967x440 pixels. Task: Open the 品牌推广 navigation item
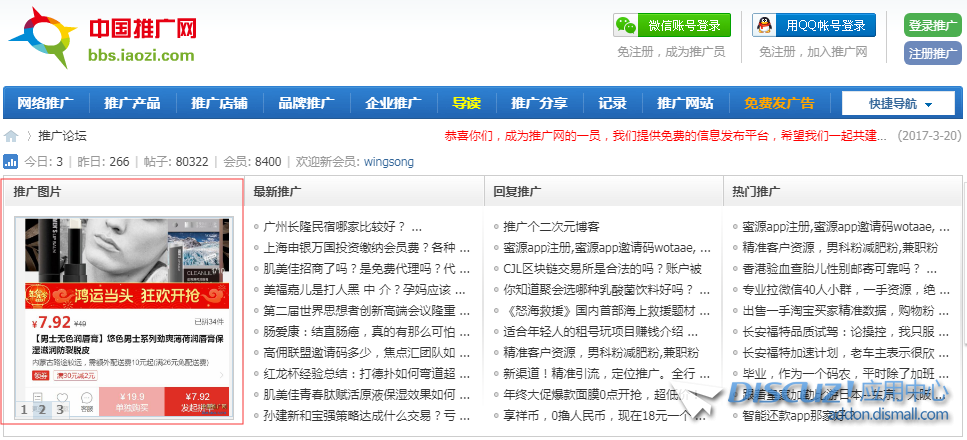click(306, 103)
